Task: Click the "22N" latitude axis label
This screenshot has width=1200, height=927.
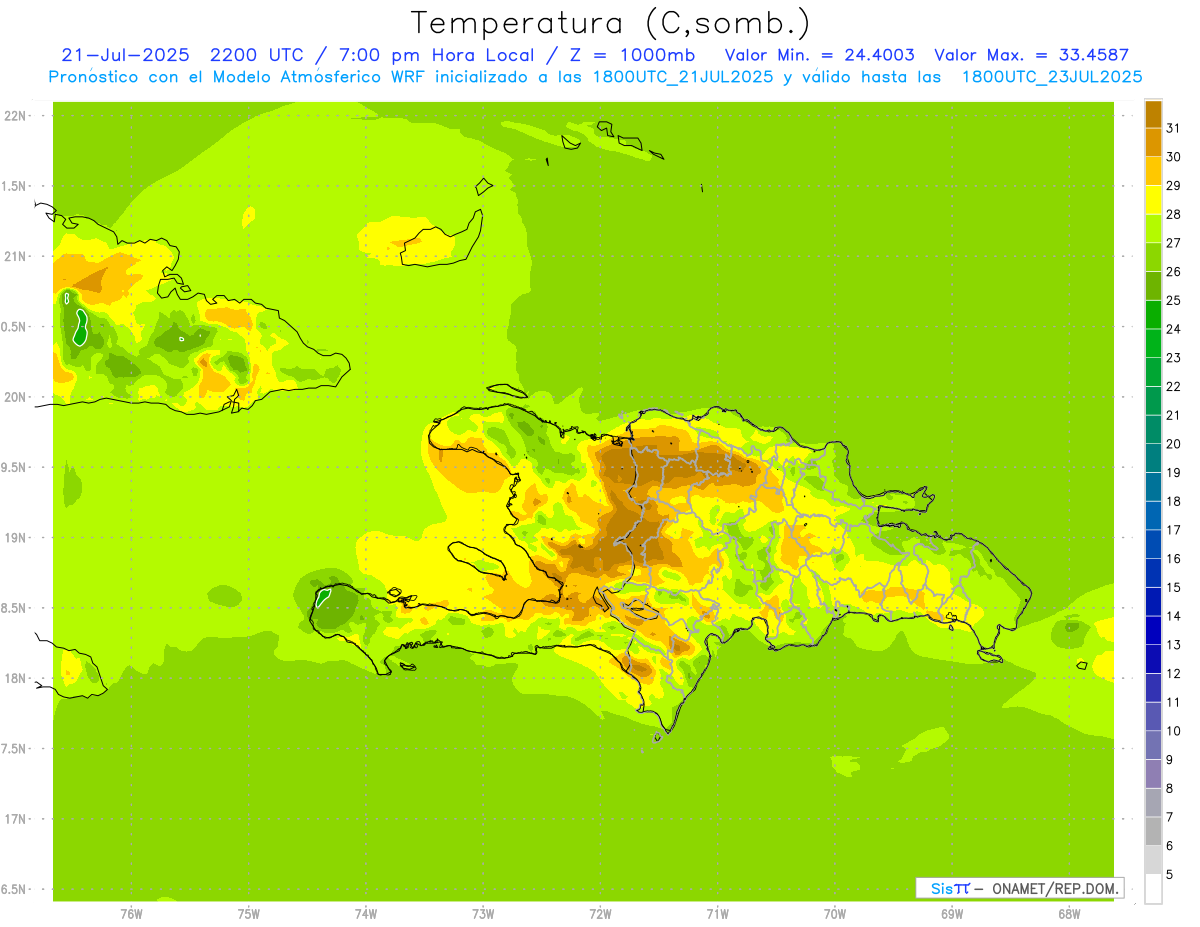Action: (x=15, y=116)
